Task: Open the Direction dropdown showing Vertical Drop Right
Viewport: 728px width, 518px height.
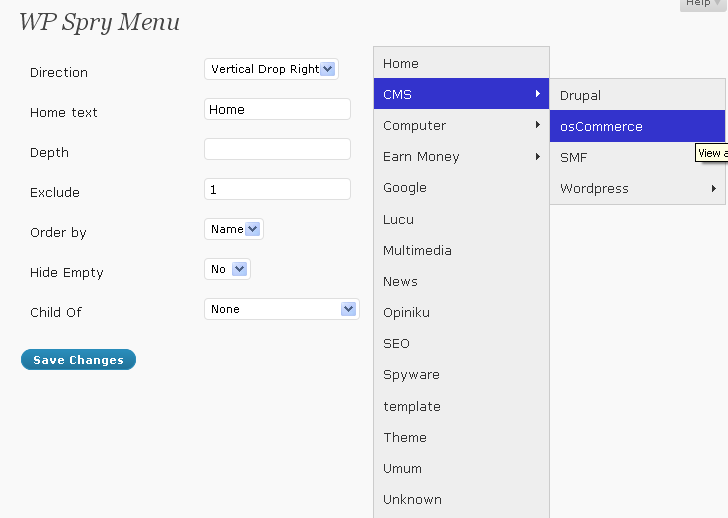Action: (271, 69)
